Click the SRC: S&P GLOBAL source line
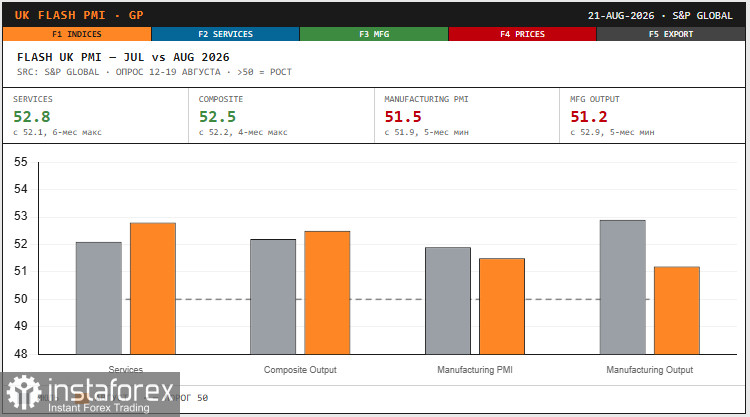The image size is (750, 417). coord(154,72)
